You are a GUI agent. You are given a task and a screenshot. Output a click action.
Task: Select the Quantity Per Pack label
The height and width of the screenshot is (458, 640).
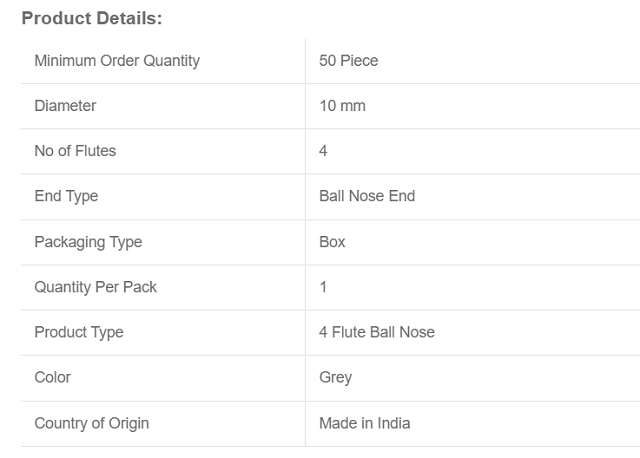coord(95,287)
